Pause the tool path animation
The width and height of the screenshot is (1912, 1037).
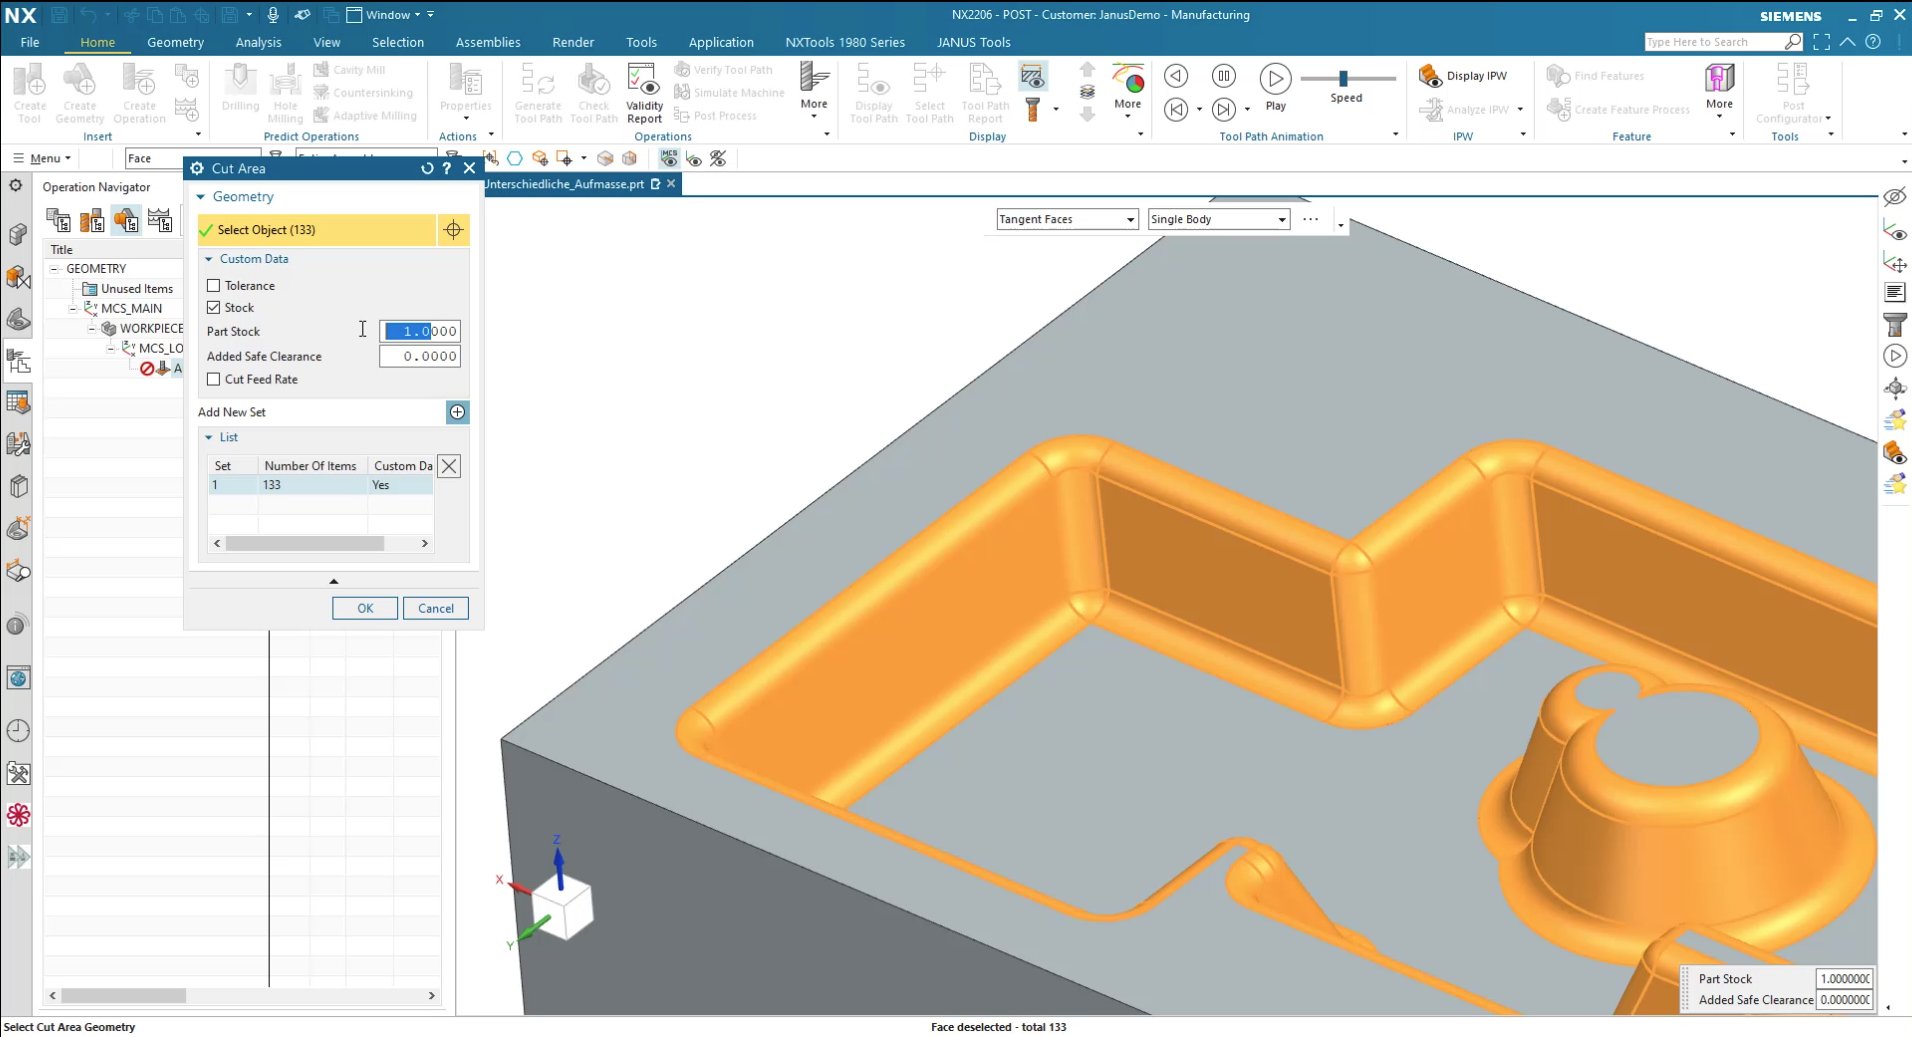point(1223,76)
